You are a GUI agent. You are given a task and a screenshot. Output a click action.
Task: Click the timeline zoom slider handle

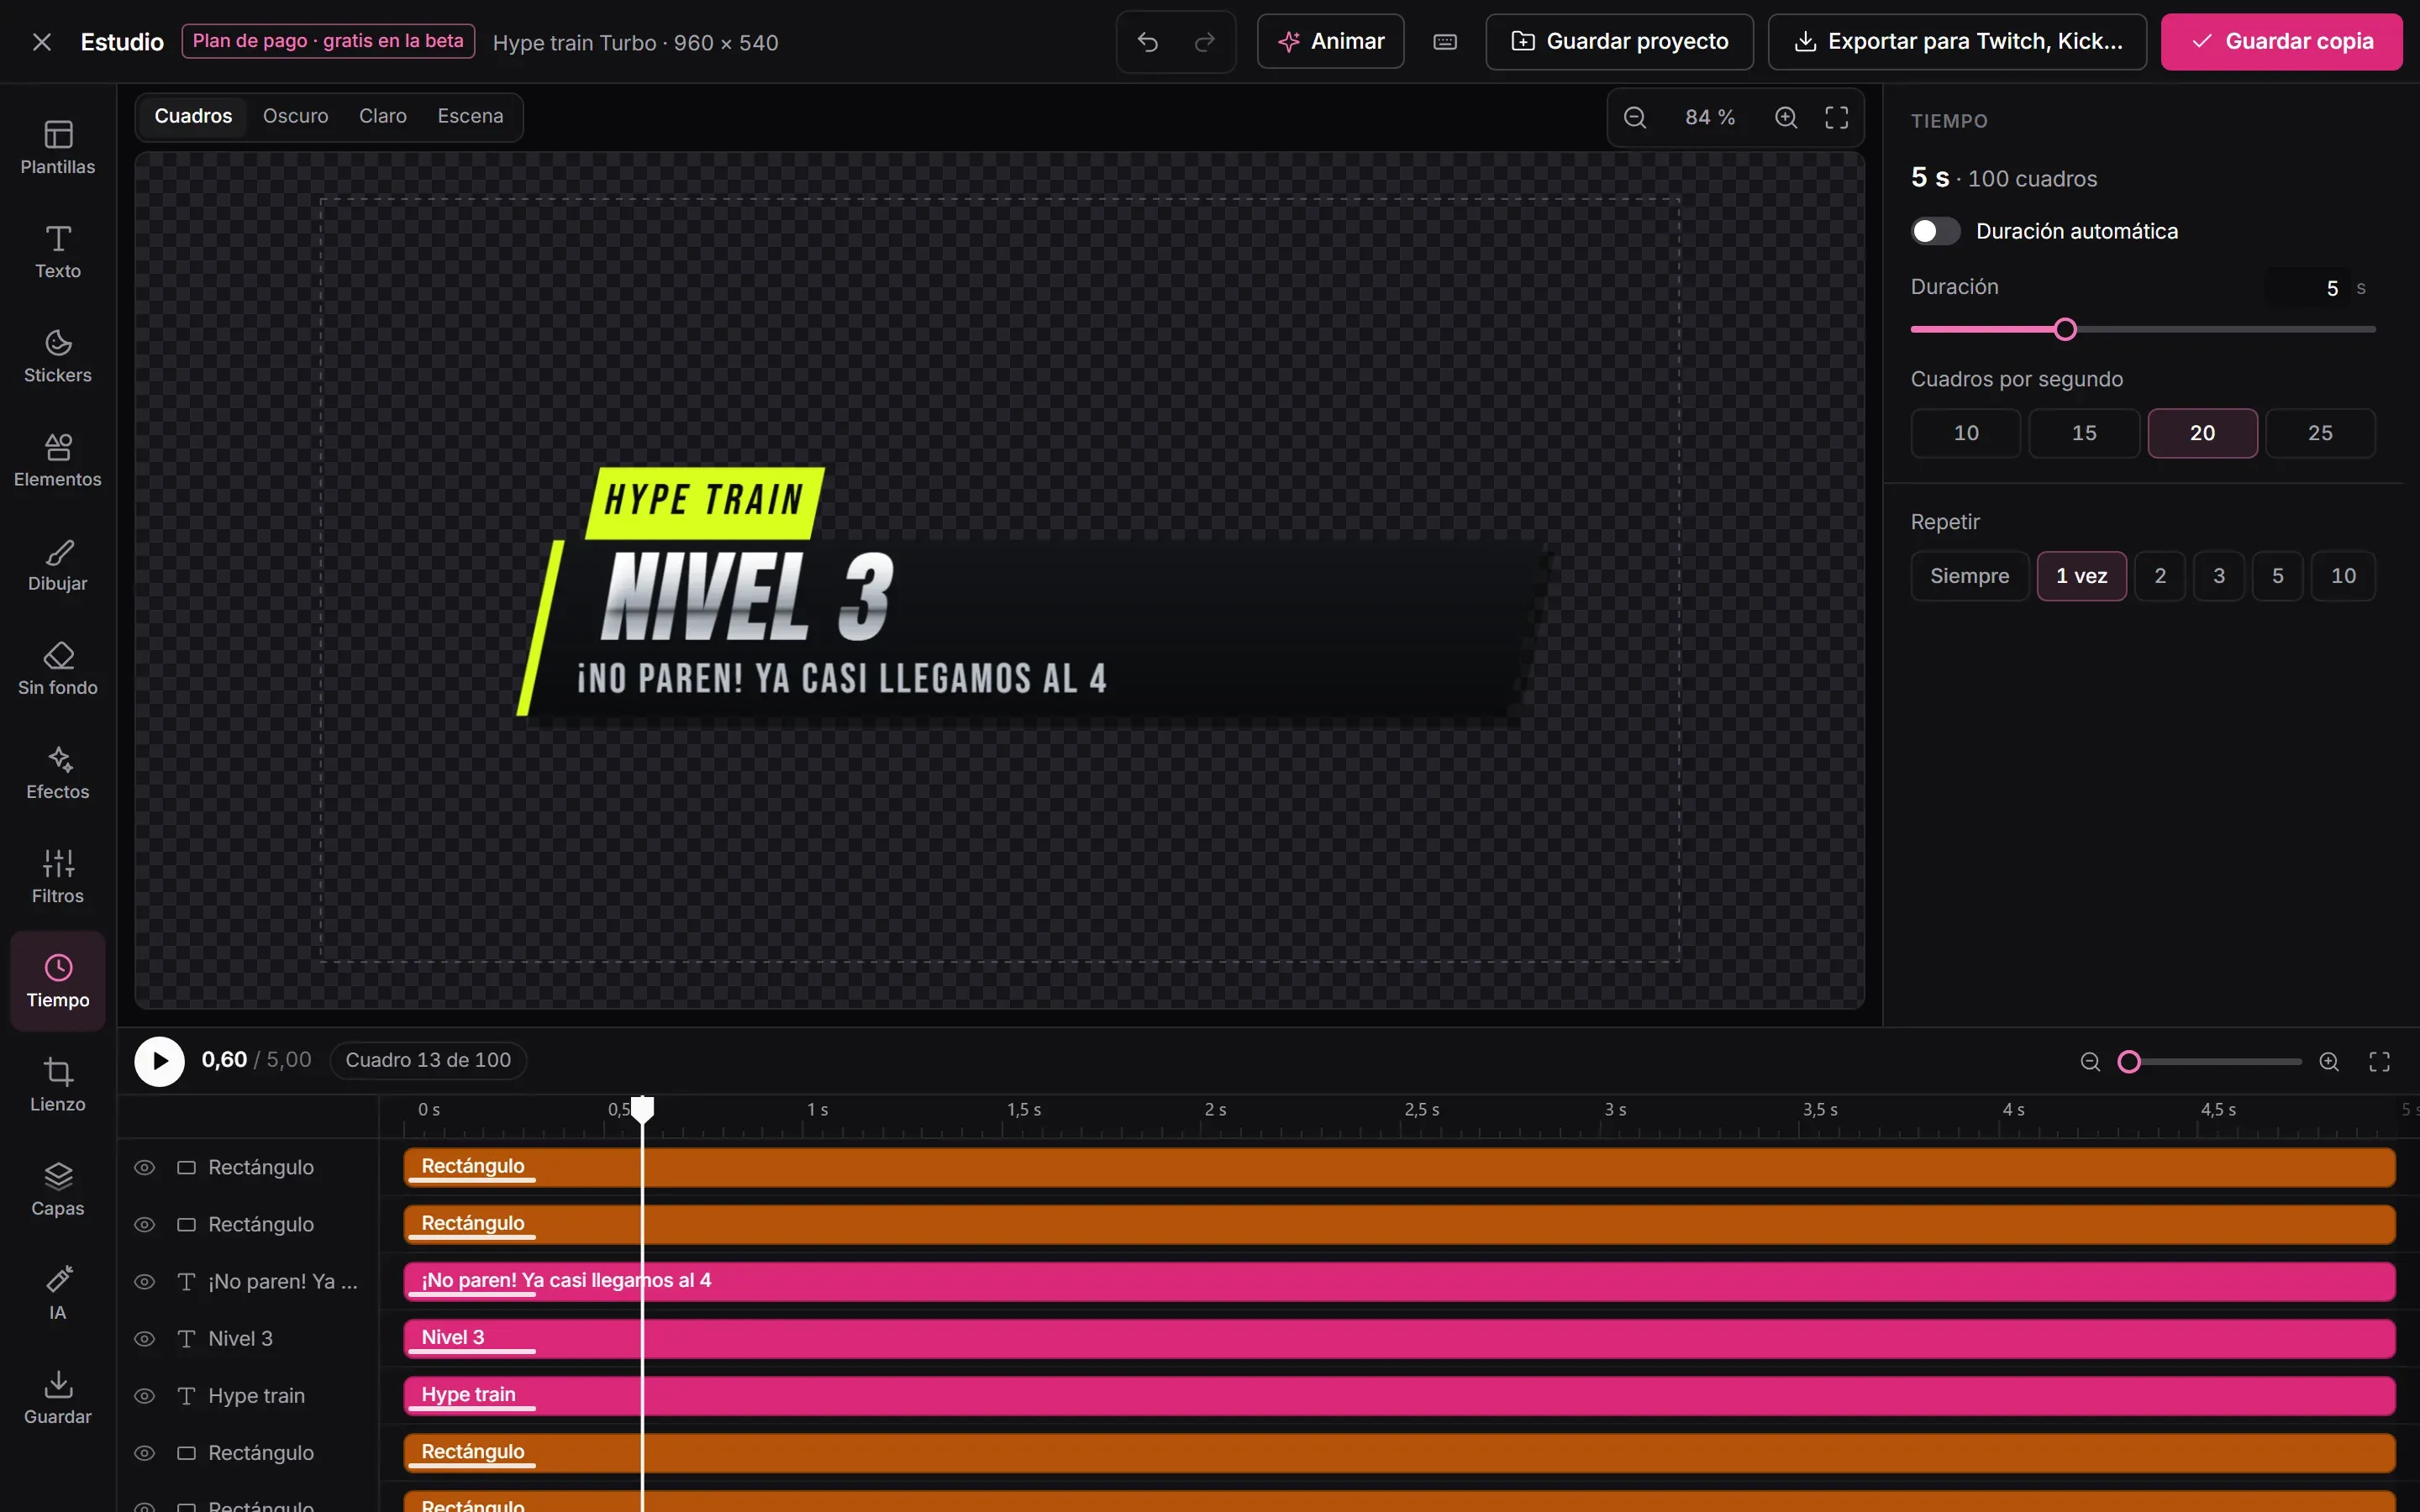point(2129,1061)
